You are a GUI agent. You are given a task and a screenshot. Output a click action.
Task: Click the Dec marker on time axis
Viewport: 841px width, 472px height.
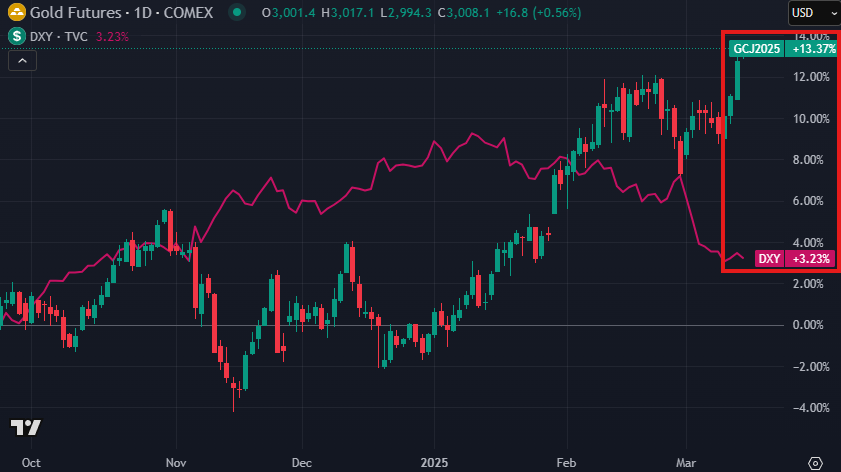click(x=302, y=463)
